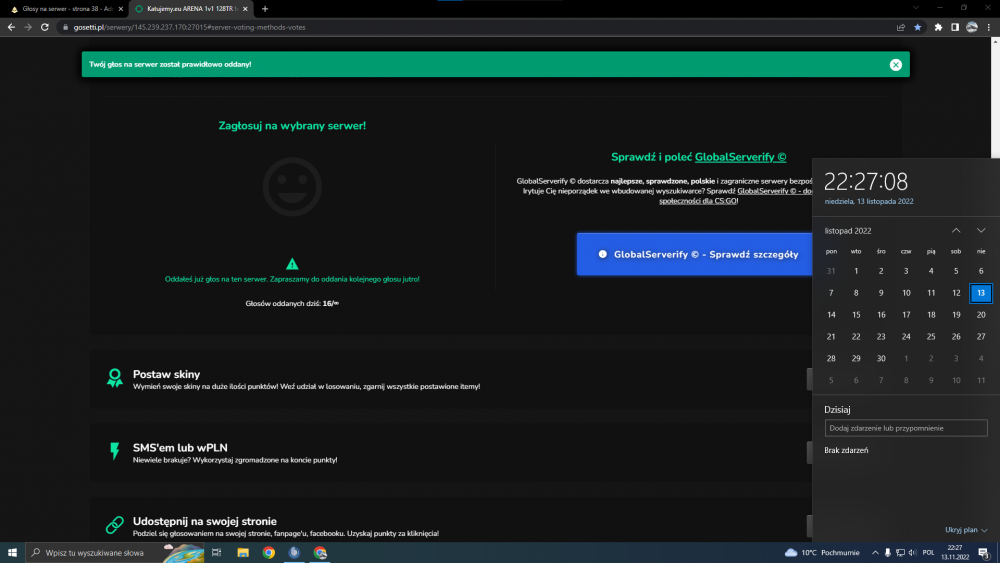Viewport: 1000px width, 563px height.
Task: Open the browser extensions puzzle icon
Action: tap(938, 27)
